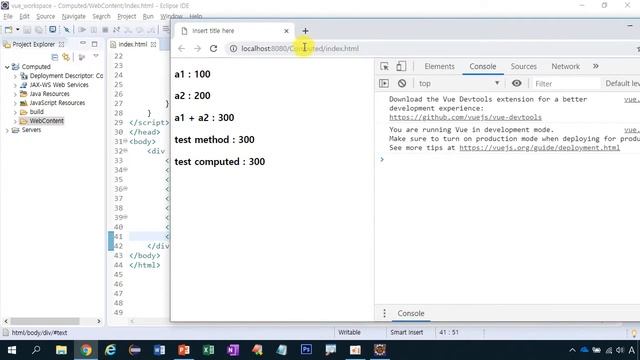Expand the Servers project node
The image size is (640, 360).
(x=7, y=130)
